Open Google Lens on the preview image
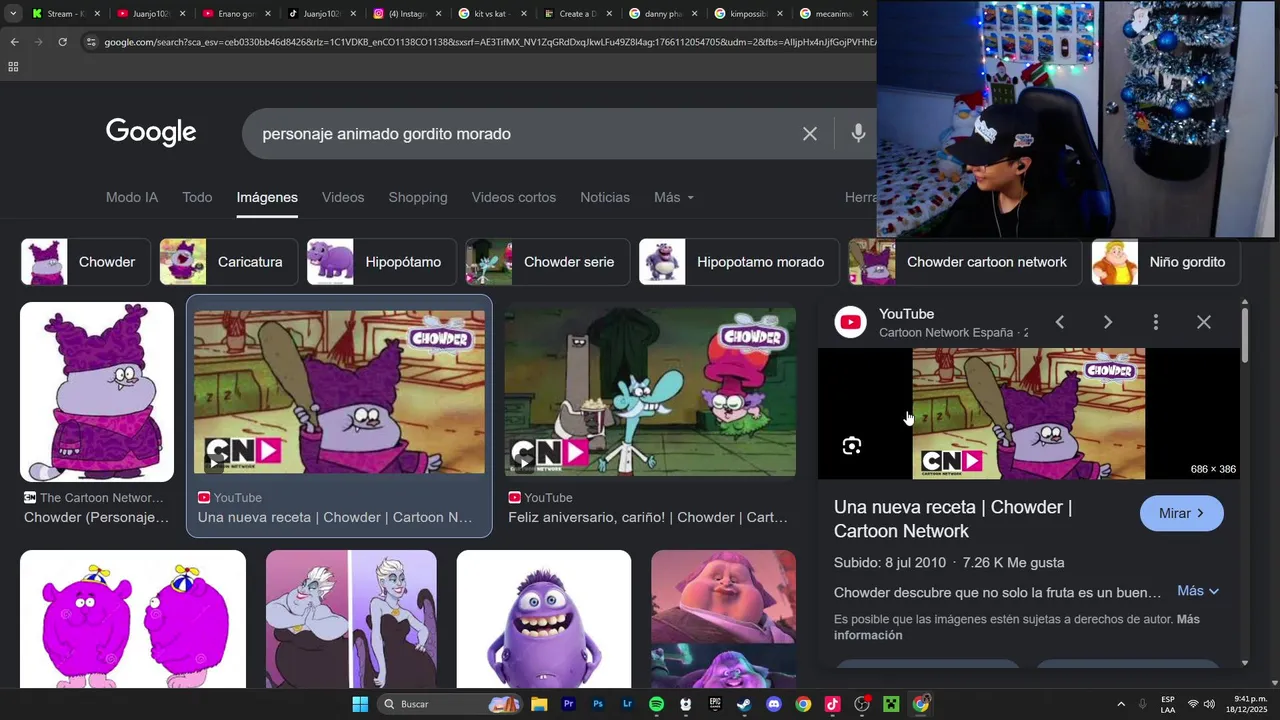1280x720 pixels. tap(852, 446)
